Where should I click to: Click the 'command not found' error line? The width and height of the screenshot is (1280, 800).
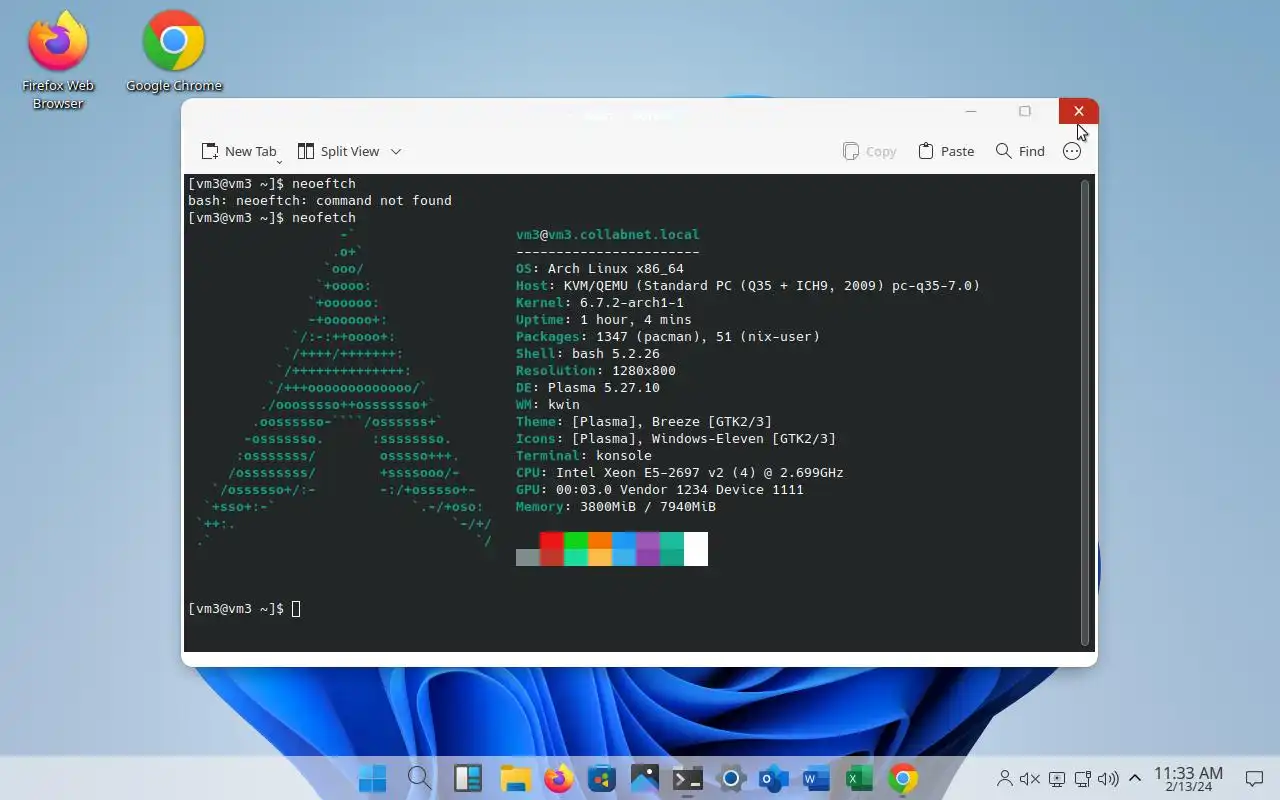(320, 201)
